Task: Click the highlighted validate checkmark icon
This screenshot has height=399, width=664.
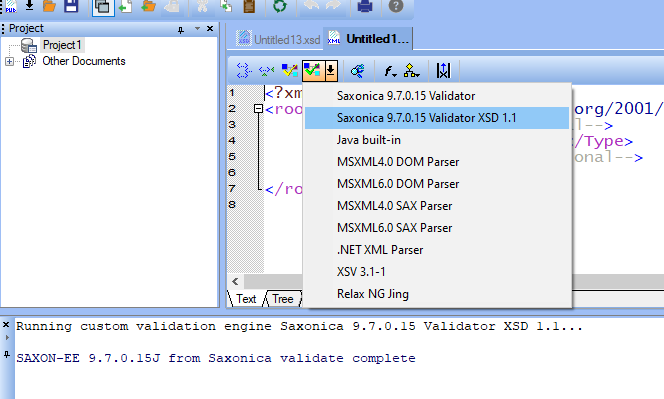Action: click(313, 70)
